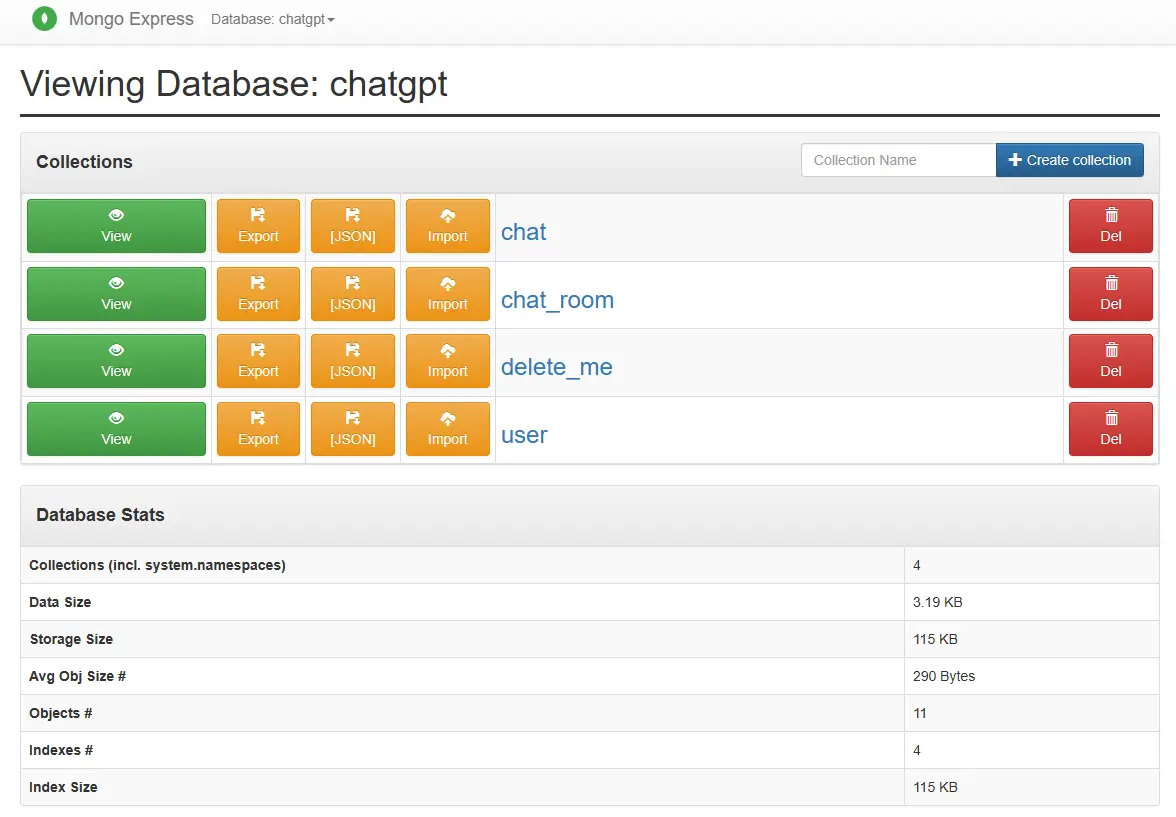This screenshot has height=817, width=1176.
Task: Click the Export flag icon for user collection
Action: point(258,419)
